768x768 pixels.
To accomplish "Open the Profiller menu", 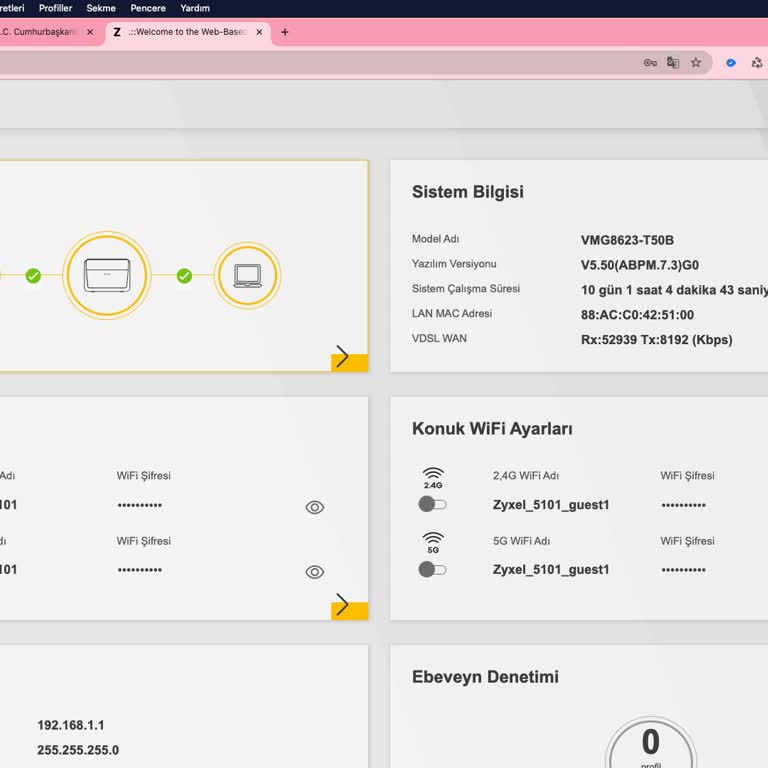I will pyautogui.click(x=56, y=8).
